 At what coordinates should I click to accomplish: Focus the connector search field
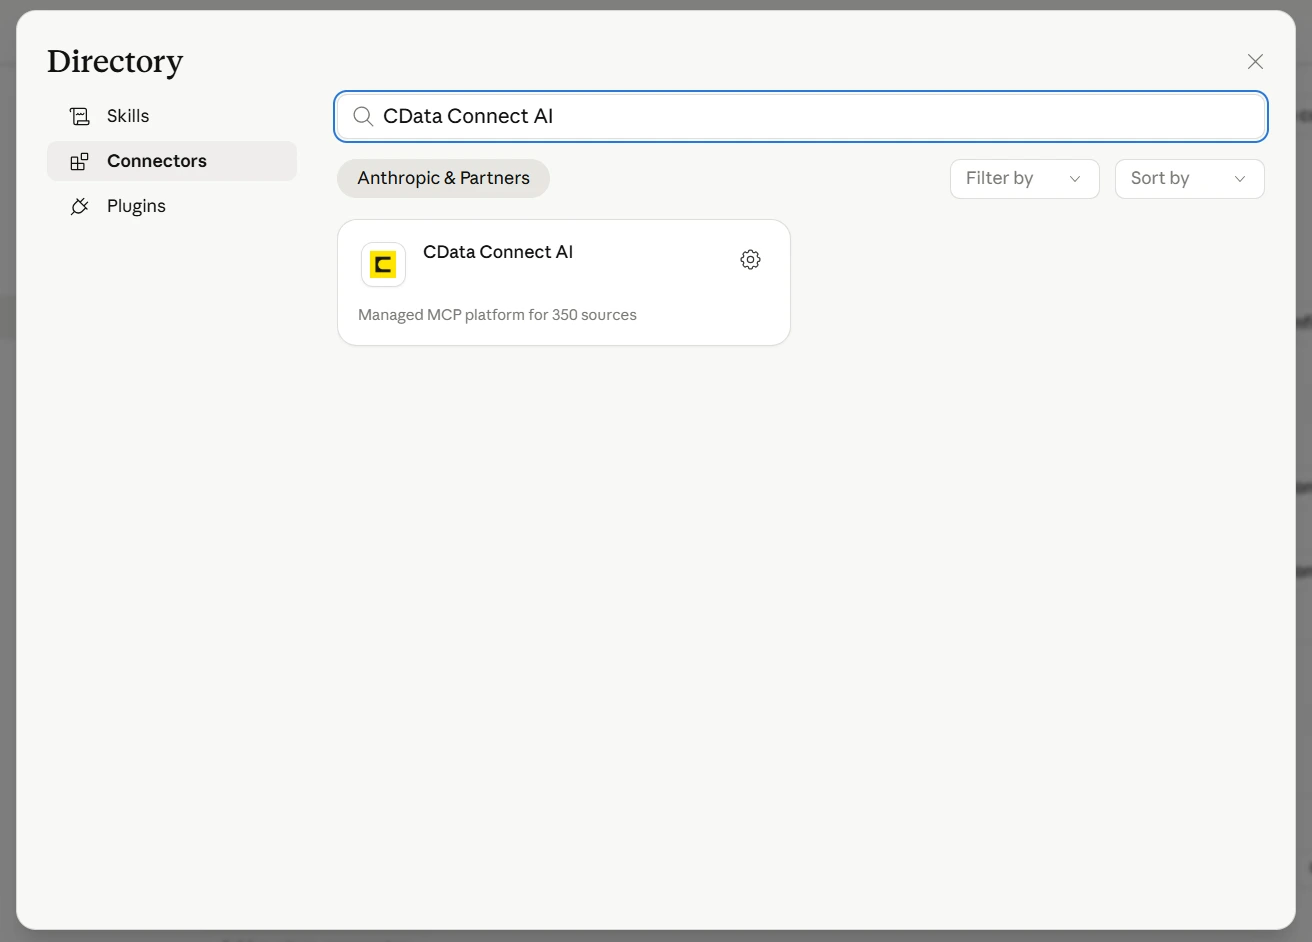(801, 117)
